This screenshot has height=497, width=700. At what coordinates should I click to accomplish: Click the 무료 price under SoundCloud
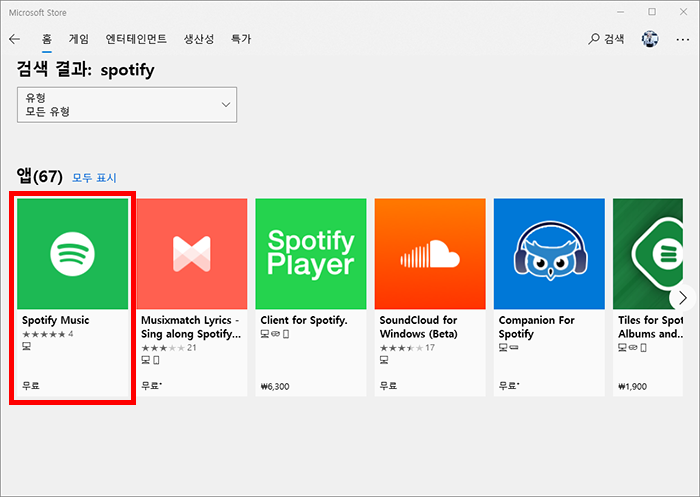[x=388, y=385]
